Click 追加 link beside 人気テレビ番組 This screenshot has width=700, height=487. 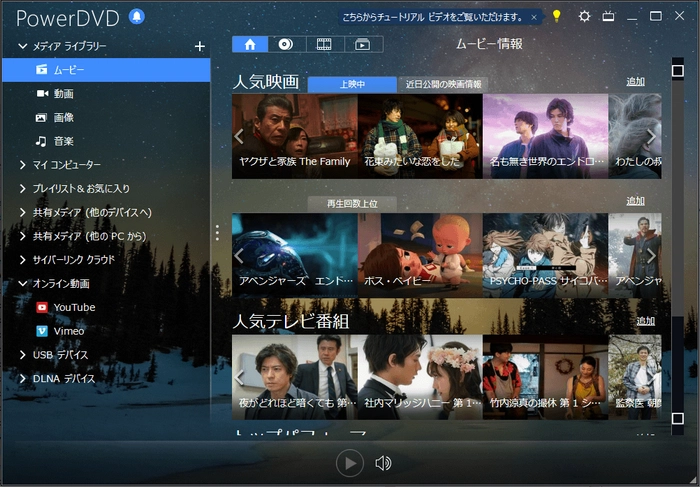[x=646, y=321]
